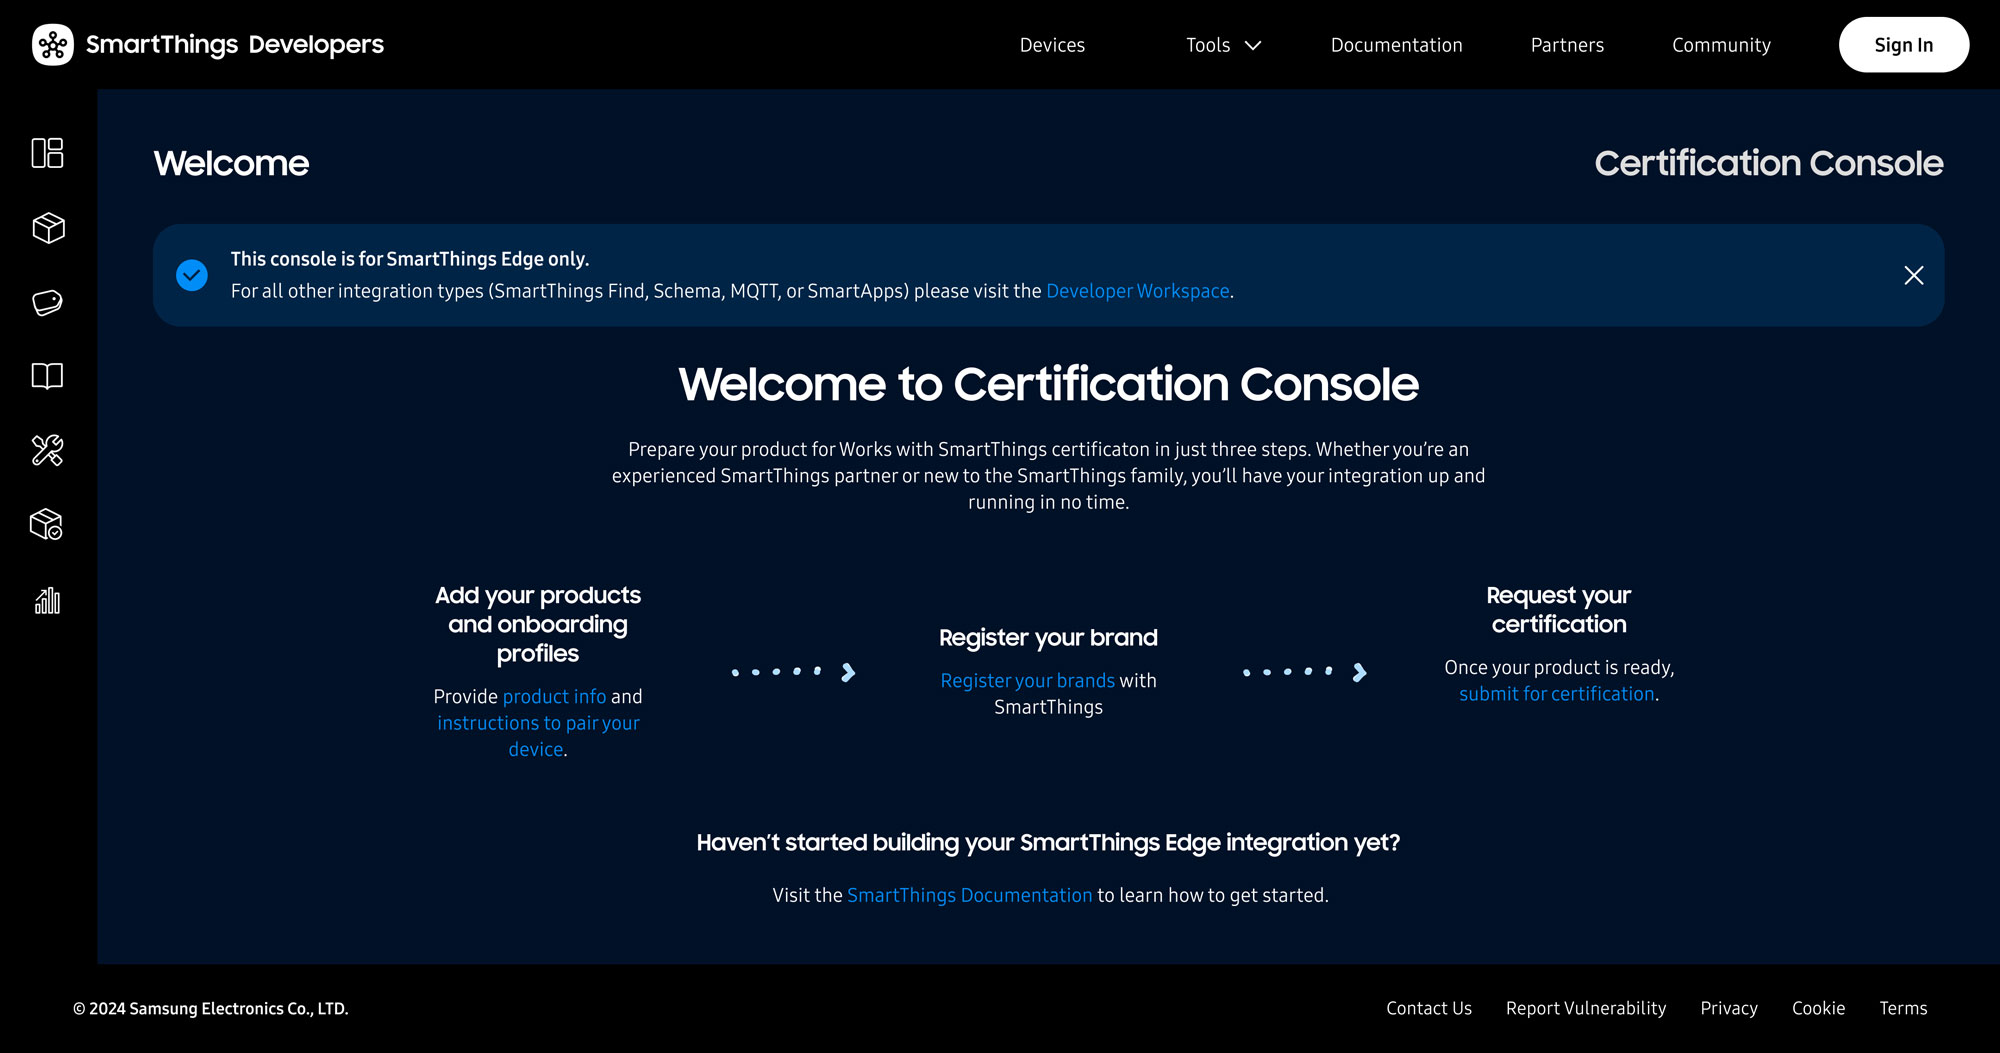Click "Add your products and onboarding profiles" heading
This screenshot has height=1053, width=2000.
[538, 624]
